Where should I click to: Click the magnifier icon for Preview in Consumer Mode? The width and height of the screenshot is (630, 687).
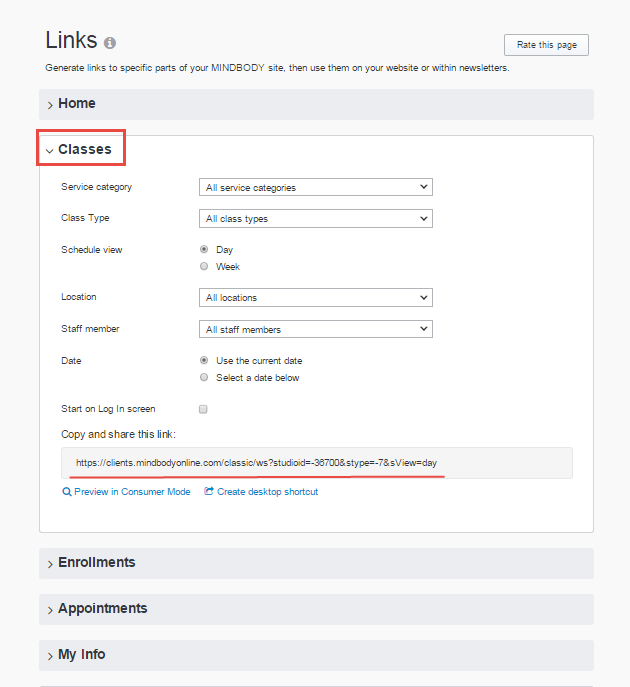[67, 492]
